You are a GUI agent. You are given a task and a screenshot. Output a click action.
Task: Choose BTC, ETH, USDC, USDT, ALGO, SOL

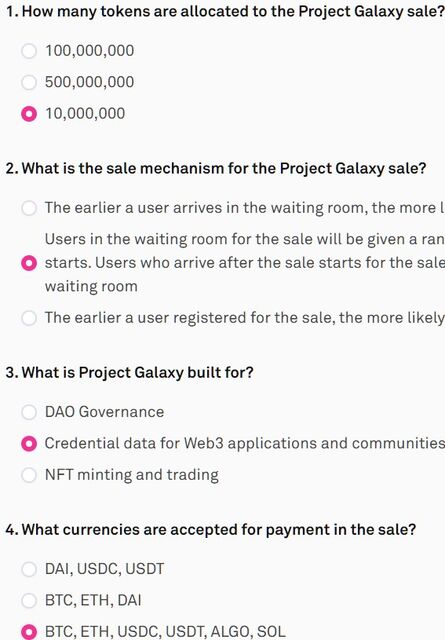29,631
